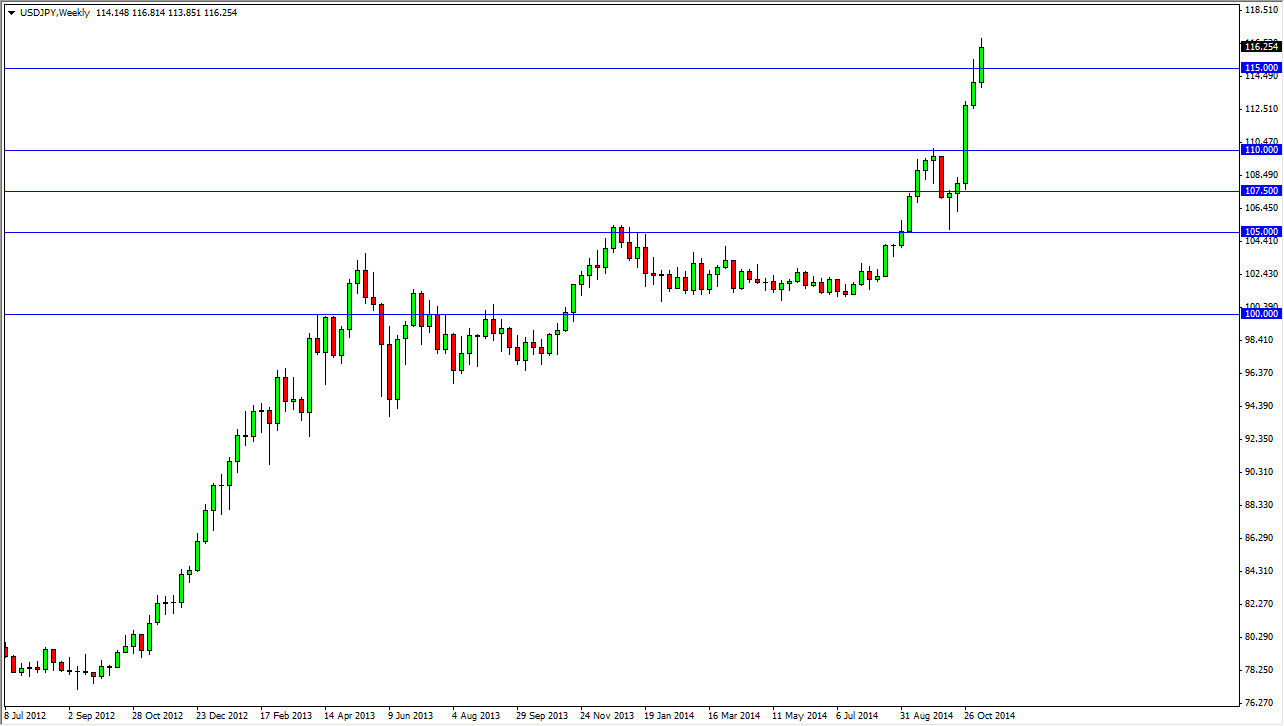Open the dropdown arrow beside USDJPY,Weekly
This screenshot has width=1284, height=726.
[10, 13]
